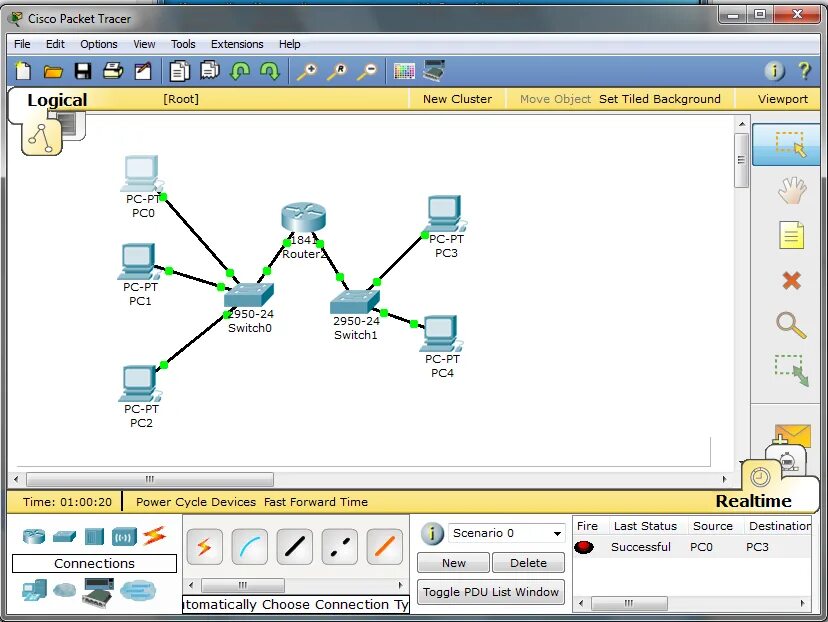Choose the Place Note tool
This screenshot has height=622, width=828.
(792, 235)
